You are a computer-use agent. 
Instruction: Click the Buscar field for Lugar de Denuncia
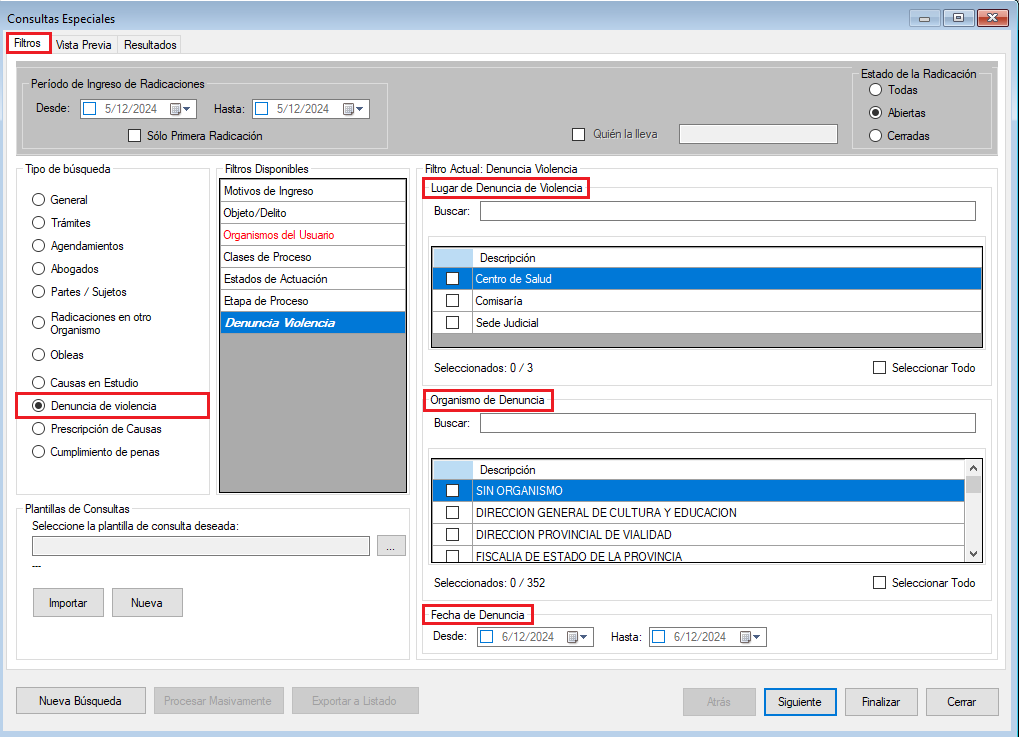coord(727,211)
